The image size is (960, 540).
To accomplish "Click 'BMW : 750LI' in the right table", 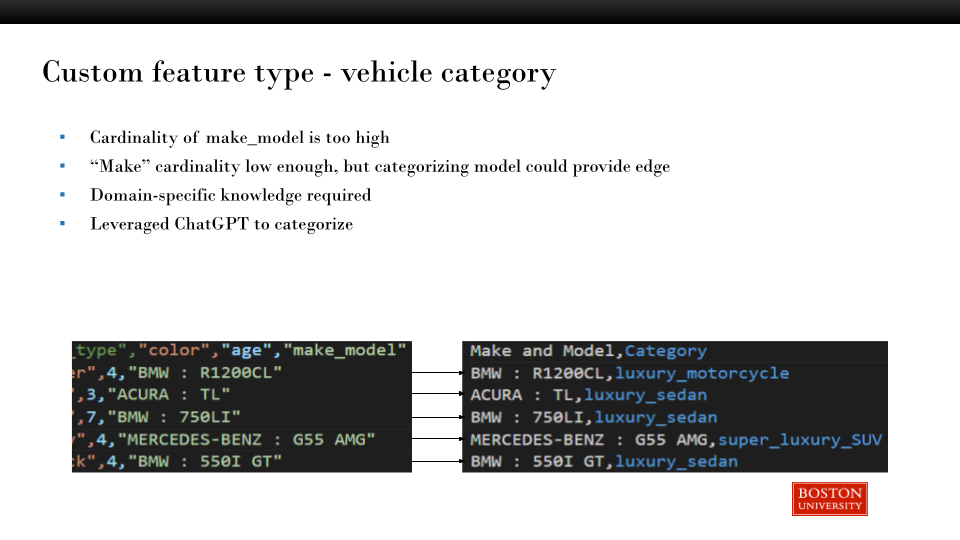I will (x=527, y=418).
